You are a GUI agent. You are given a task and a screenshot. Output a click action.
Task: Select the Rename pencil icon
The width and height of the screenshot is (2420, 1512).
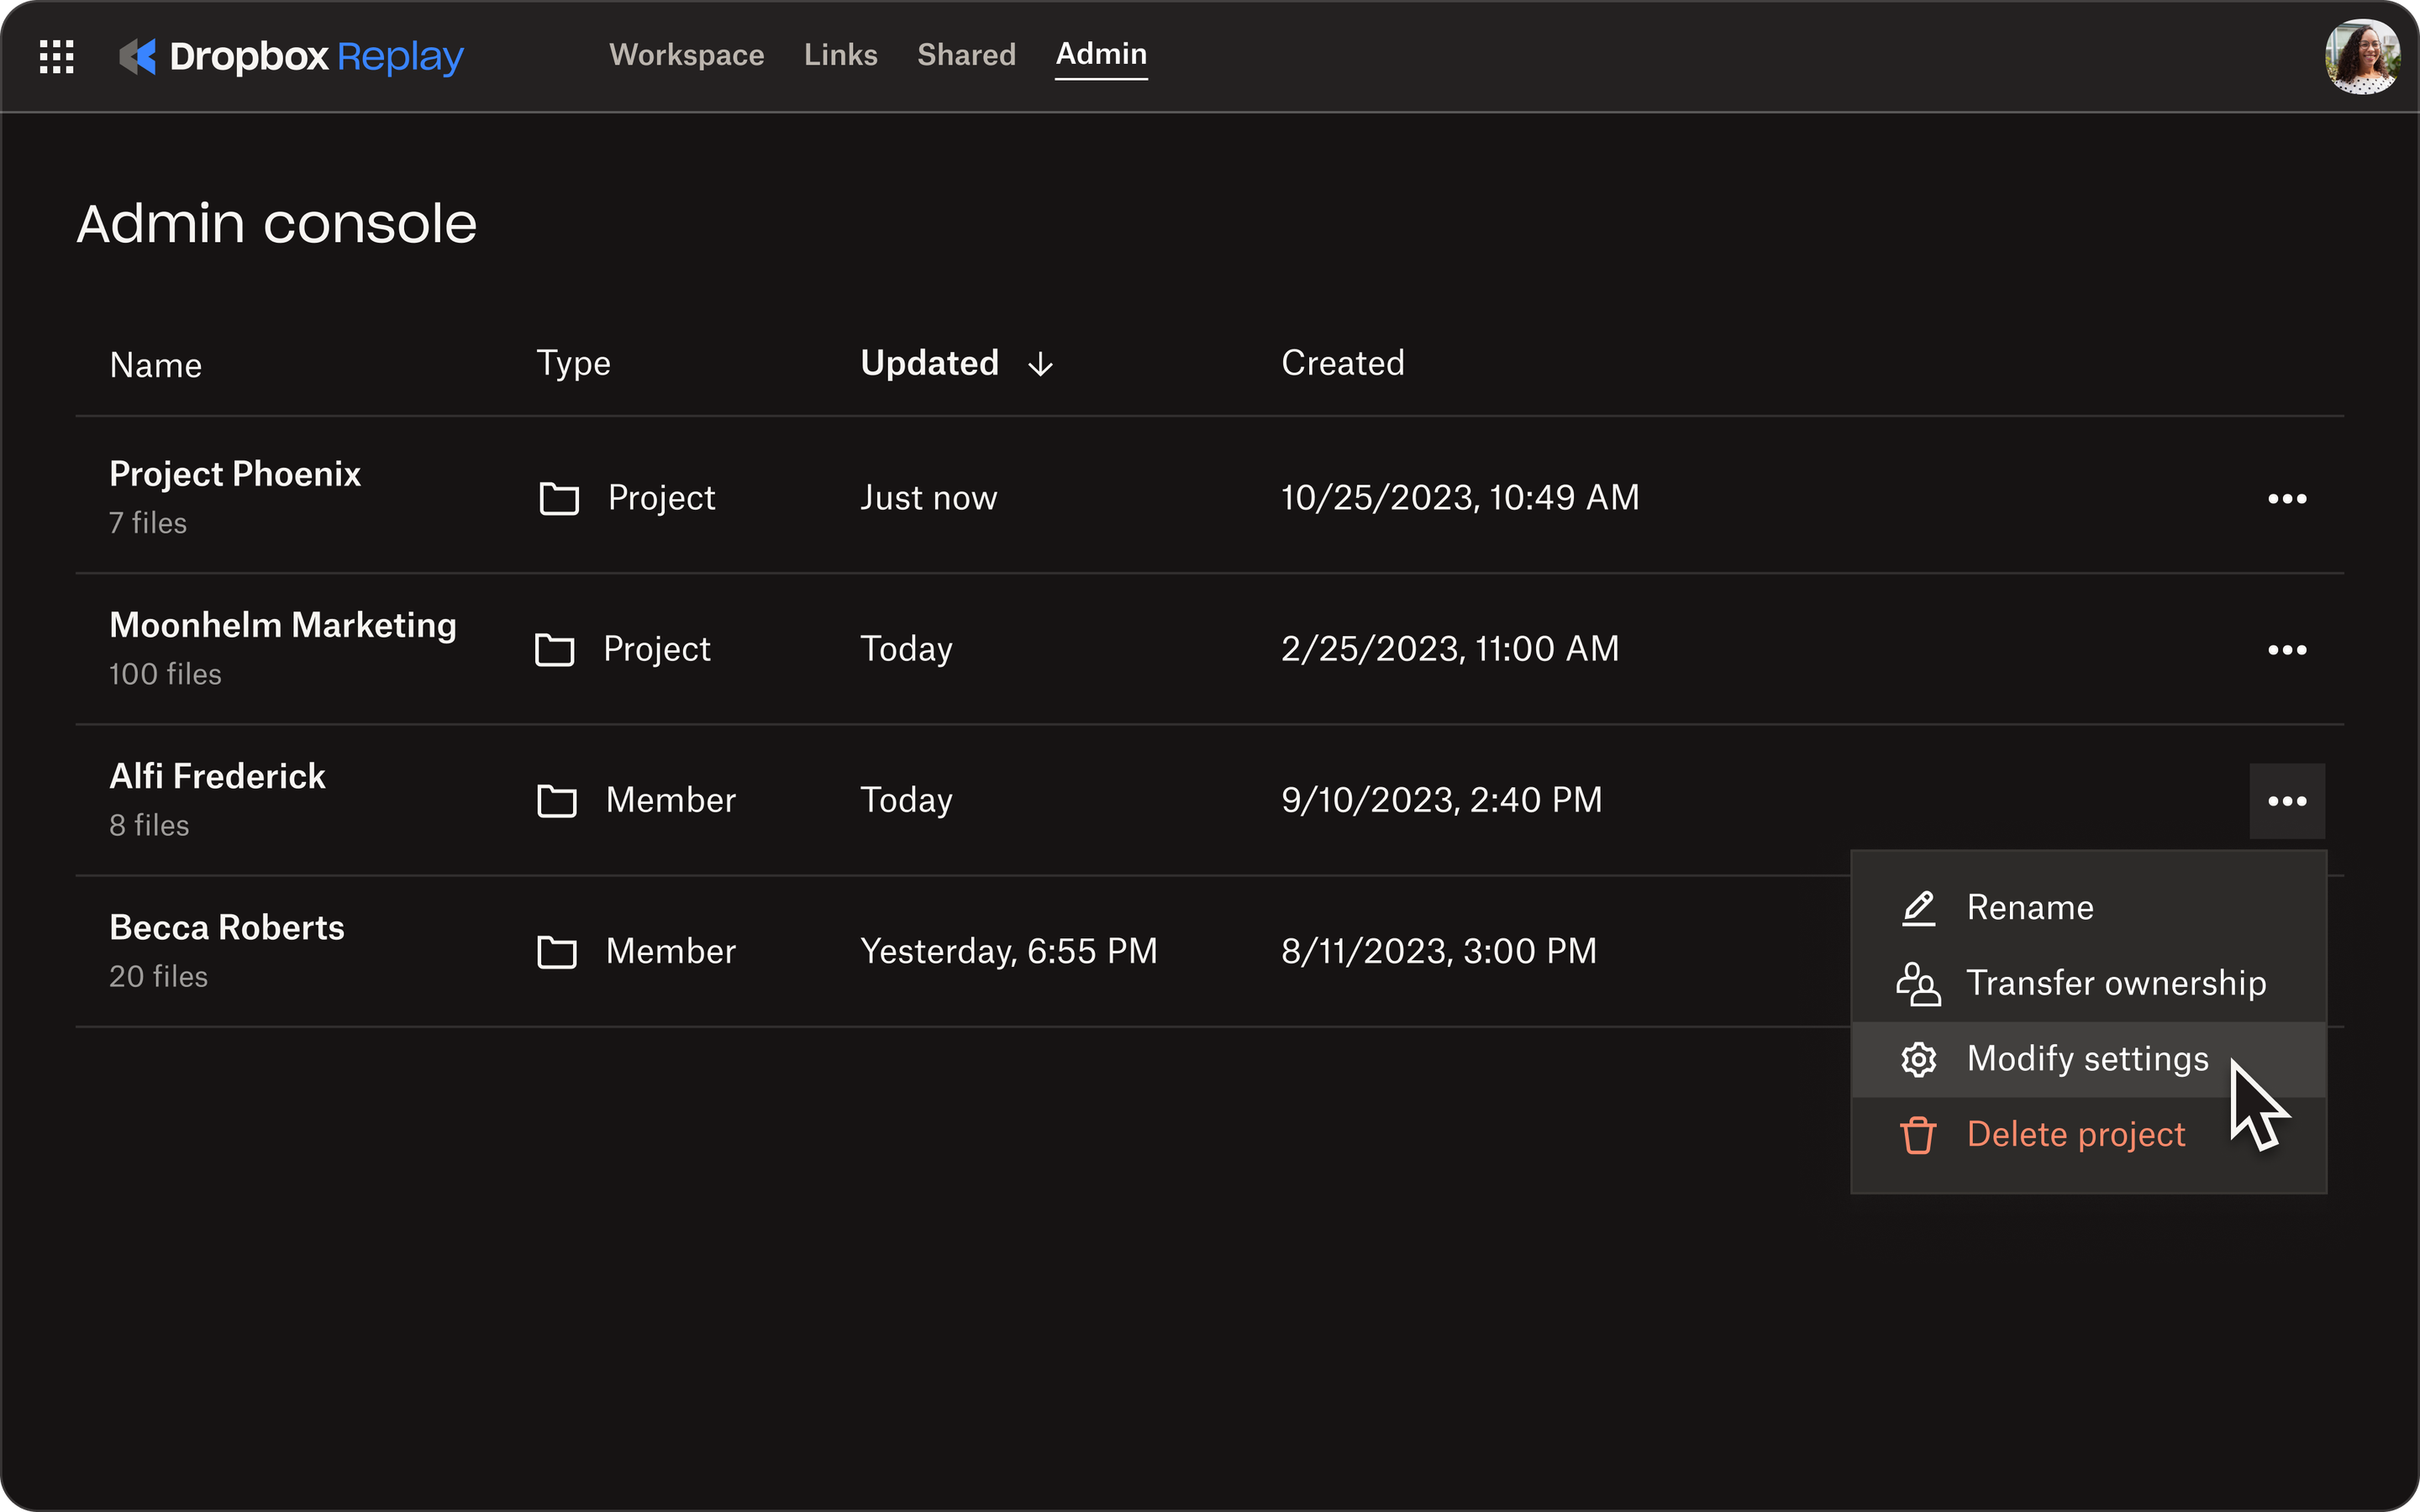point(1919,907)
